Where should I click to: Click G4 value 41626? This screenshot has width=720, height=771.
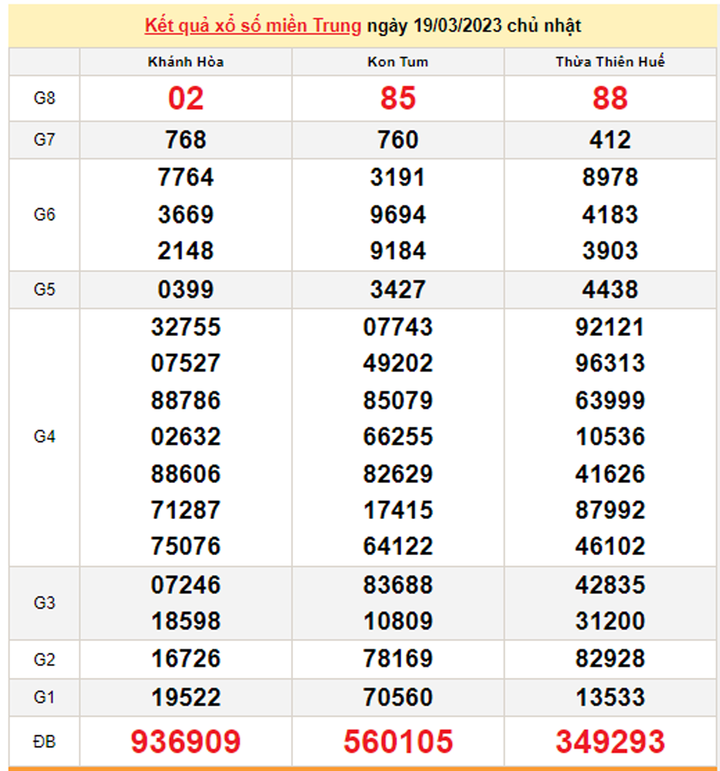(x=610, y=474)
